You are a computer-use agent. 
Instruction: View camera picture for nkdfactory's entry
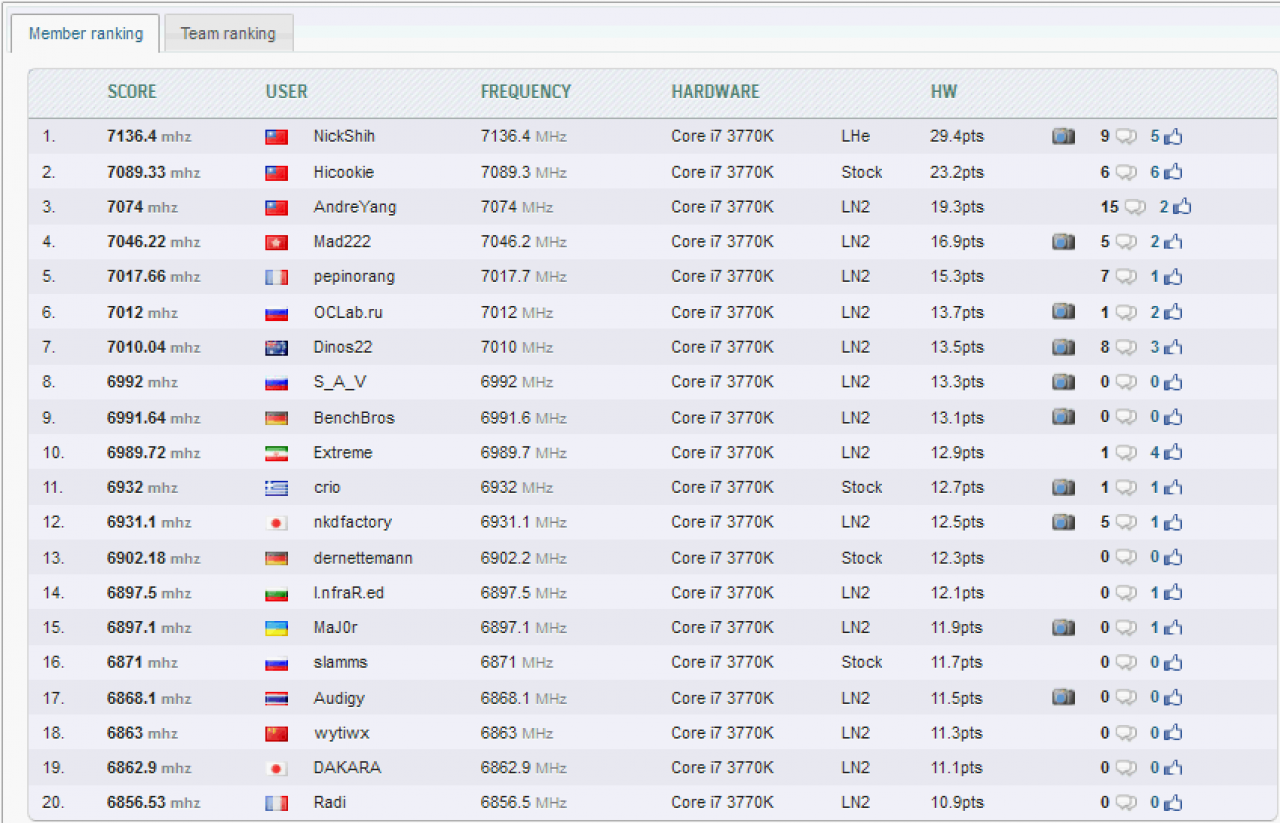pos(1063,522)
